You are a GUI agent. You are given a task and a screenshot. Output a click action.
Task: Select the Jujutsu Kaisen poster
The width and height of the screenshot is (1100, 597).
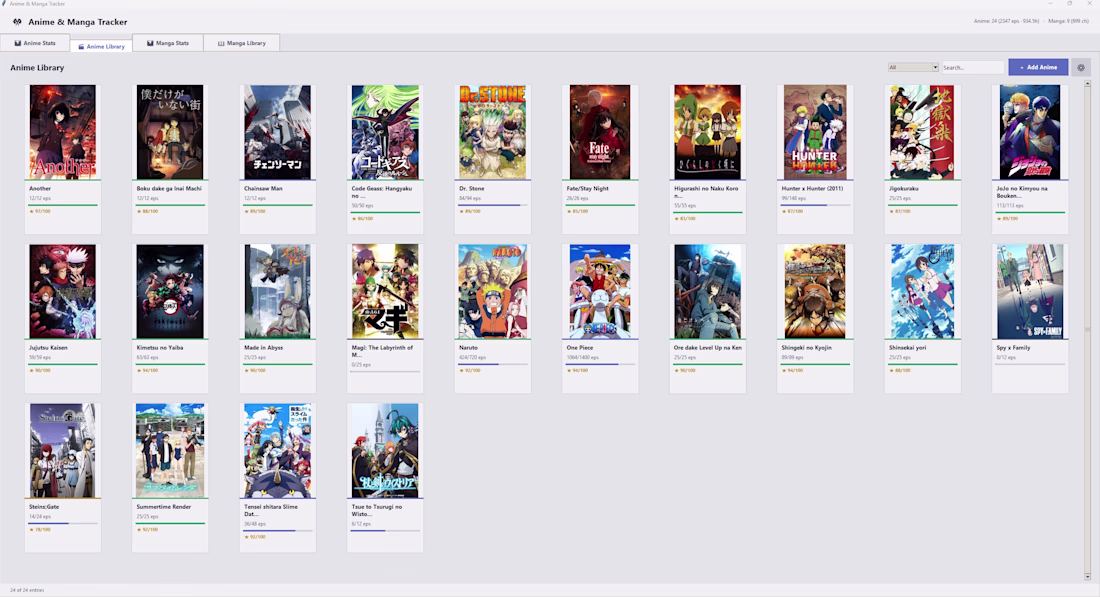62,291
